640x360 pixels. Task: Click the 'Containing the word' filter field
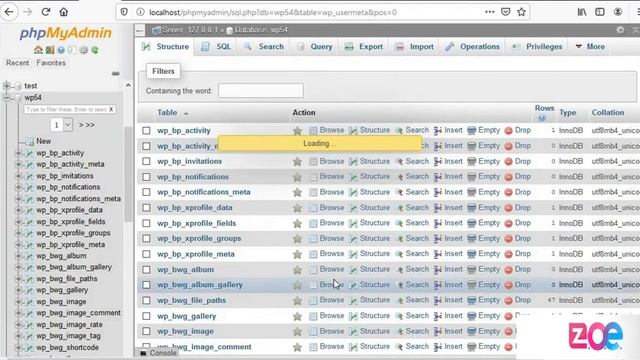[261, 91]
